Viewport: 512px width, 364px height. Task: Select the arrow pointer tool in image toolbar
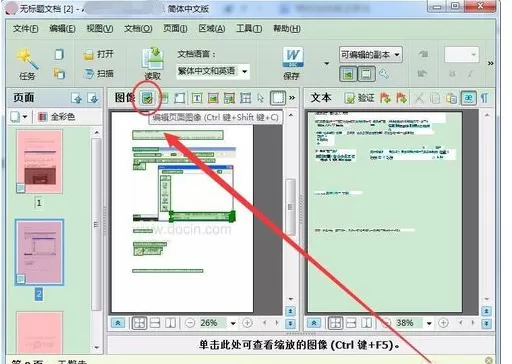(261, 98)
